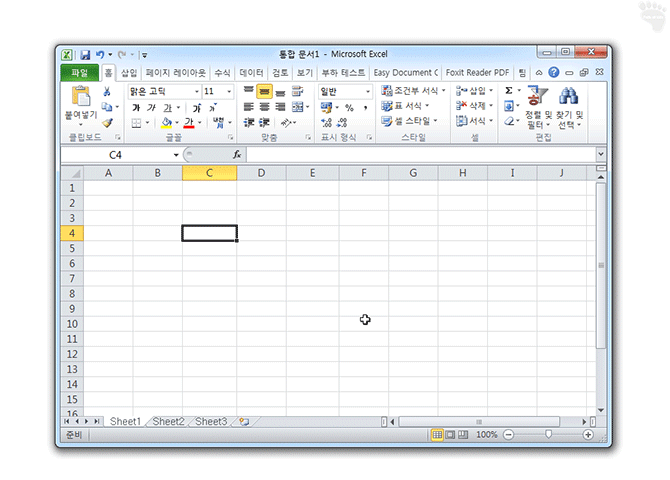Viewport: 670px width, 480px height.
Task: Switch to Page Layout (페이지 레이아웃) tab
Action: click(x=175, y=73)
